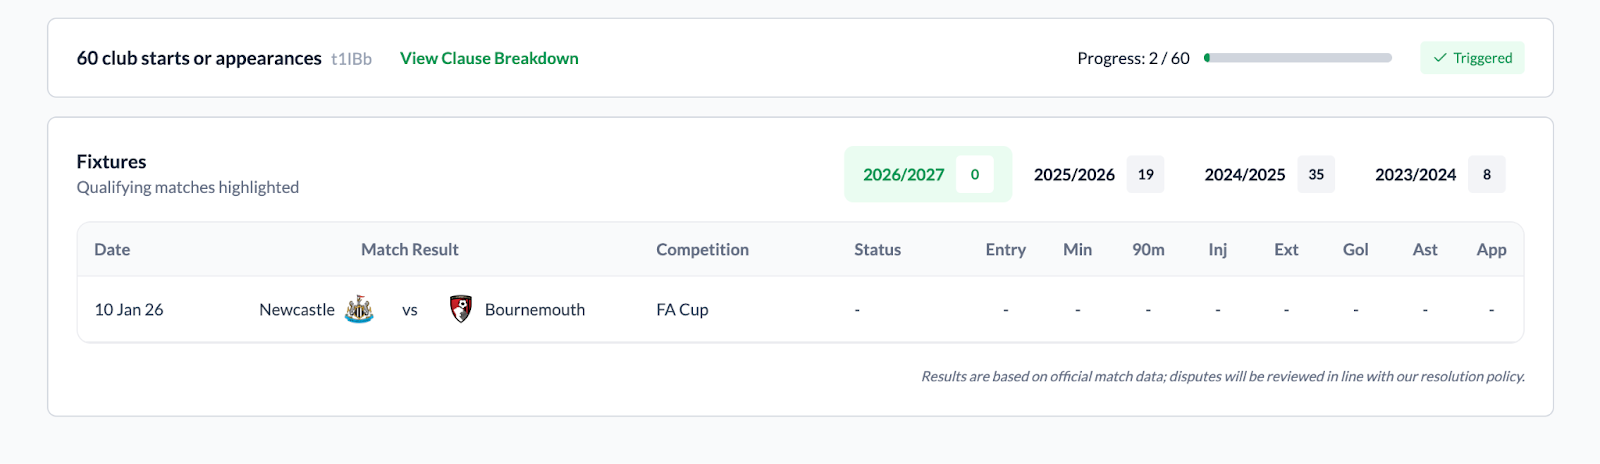Click the App column header
Viewport: 1600px width, 464px height.
coord(1491,250)
